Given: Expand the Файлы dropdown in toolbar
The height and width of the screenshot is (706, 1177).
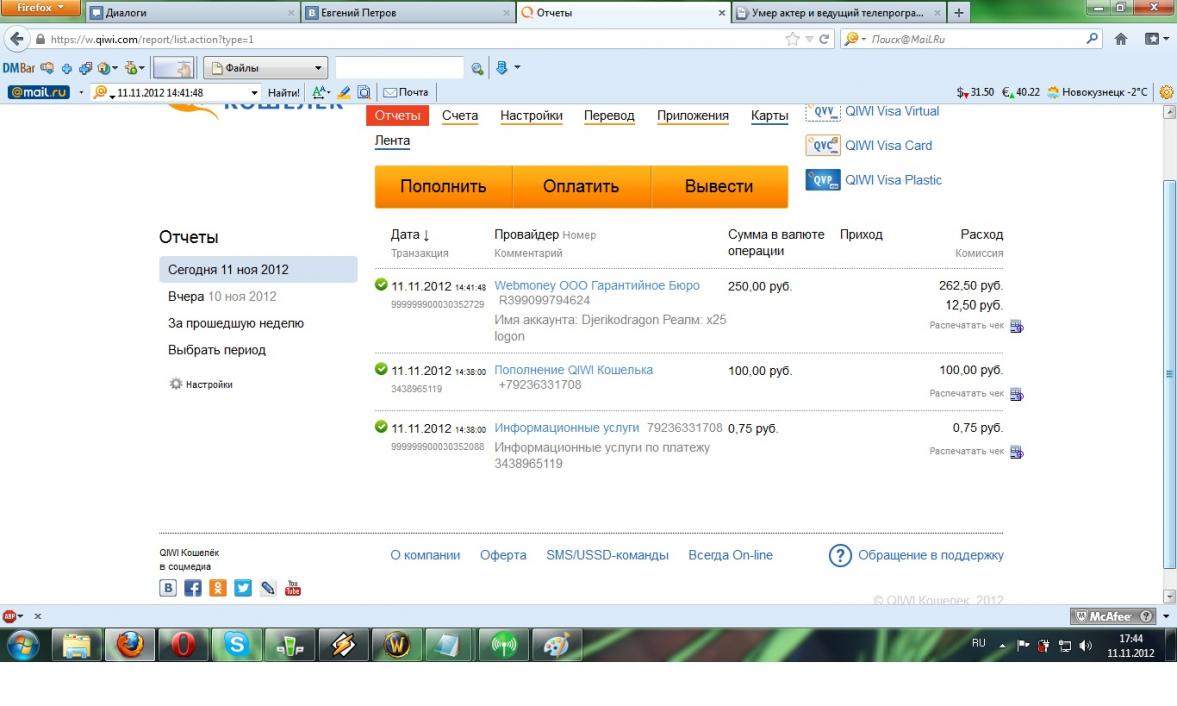Looking at the screenshot, I should [319, 68].
